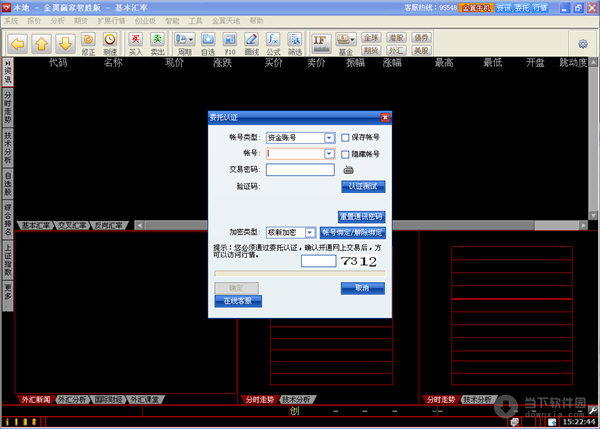Open the settings gear icon in toolbar
Screen dimensions: 600x429
point(583,44)
